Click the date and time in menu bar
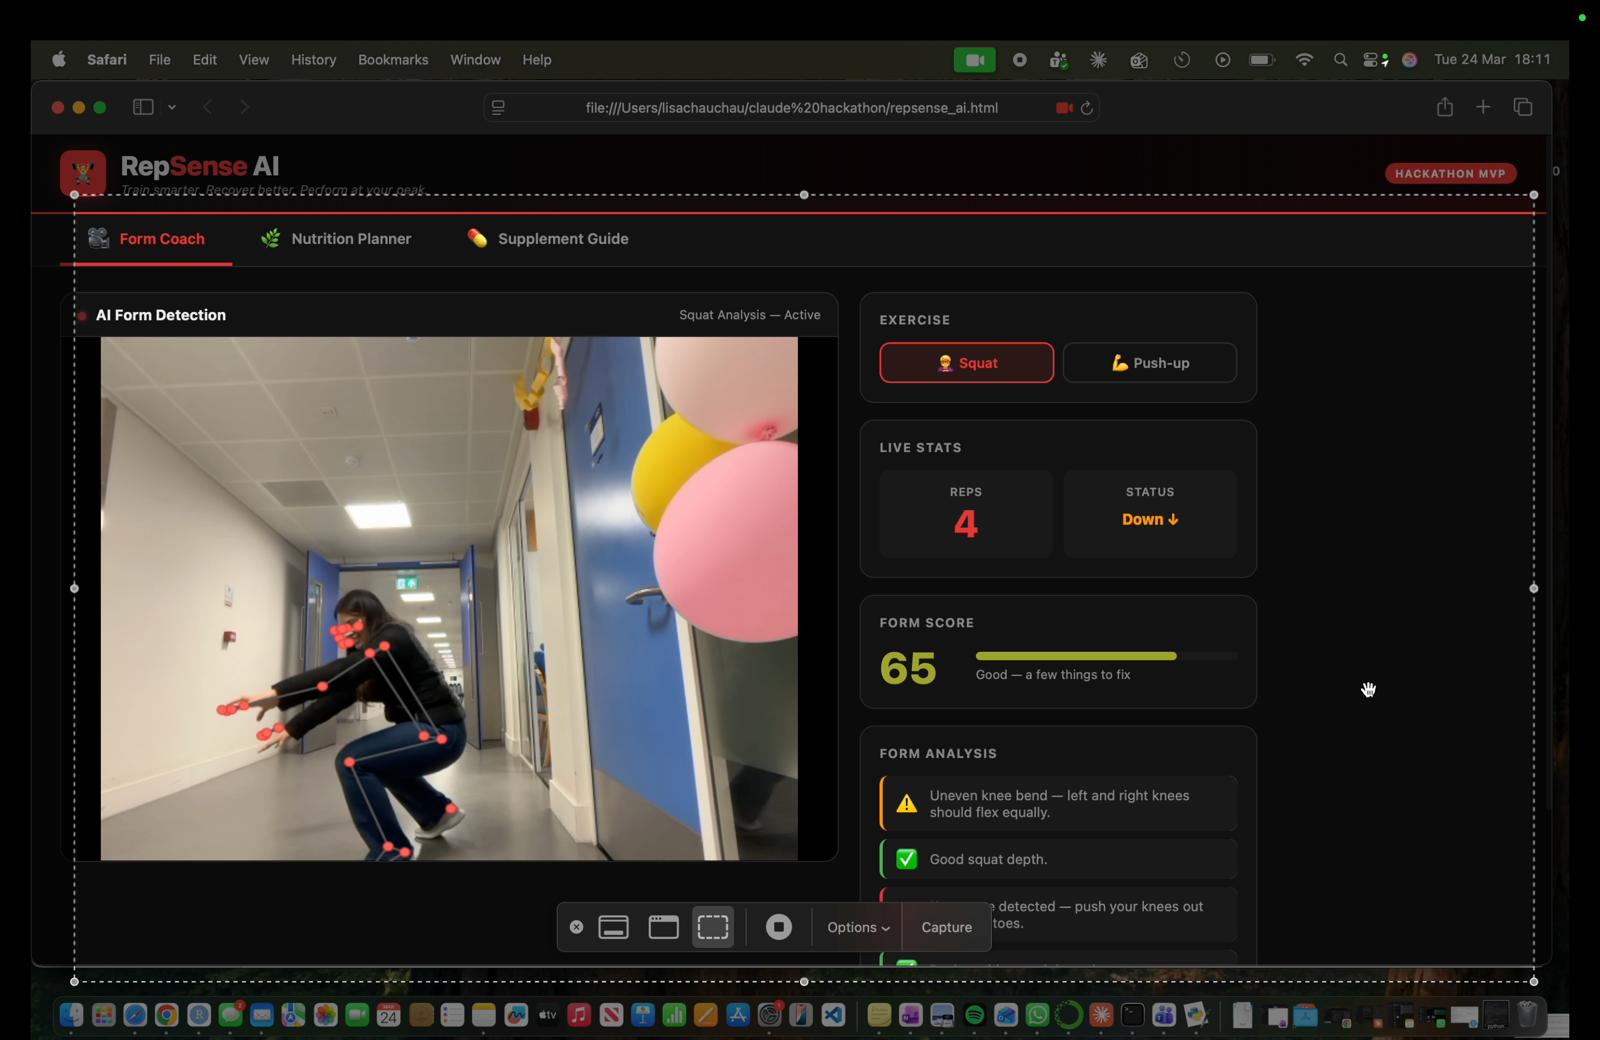This screenshot has height=1040, width=1600. click(1492, 60)
